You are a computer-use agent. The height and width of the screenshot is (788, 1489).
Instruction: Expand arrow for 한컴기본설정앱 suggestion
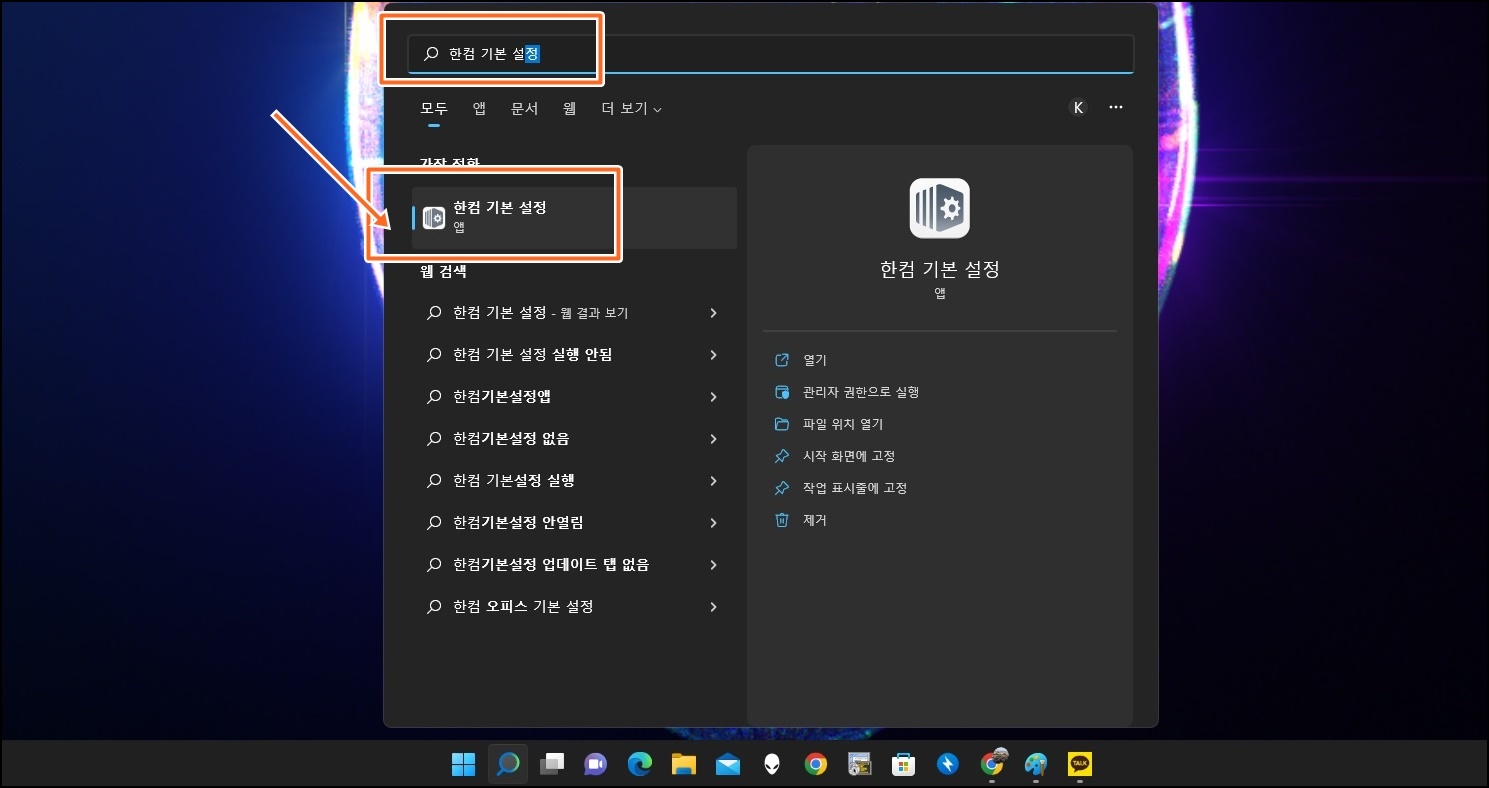(x=713, y=397)
